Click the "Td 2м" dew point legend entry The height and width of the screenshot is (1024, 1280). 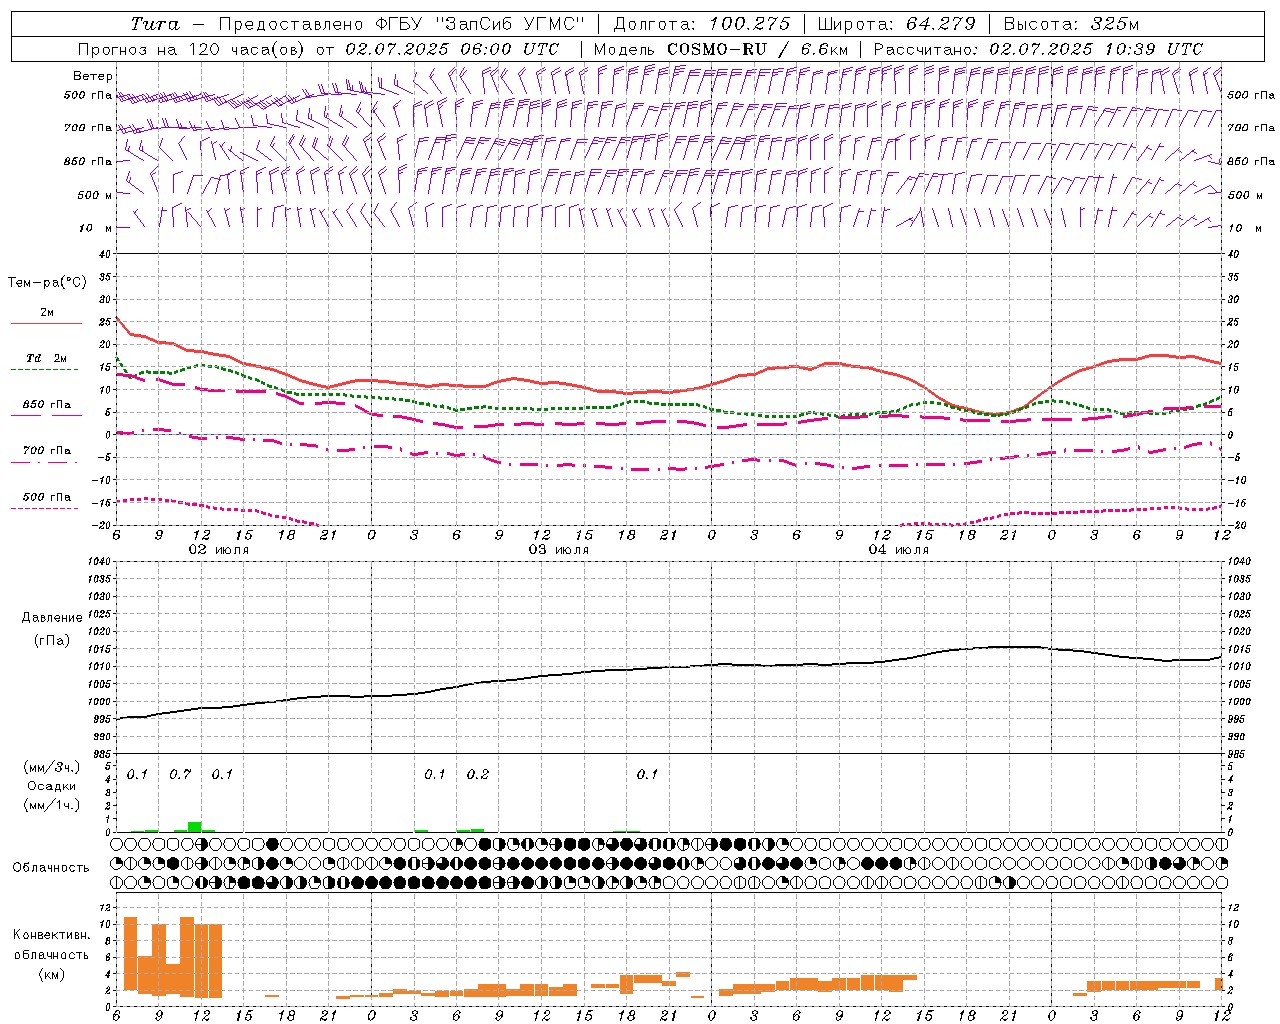point(47,358)
